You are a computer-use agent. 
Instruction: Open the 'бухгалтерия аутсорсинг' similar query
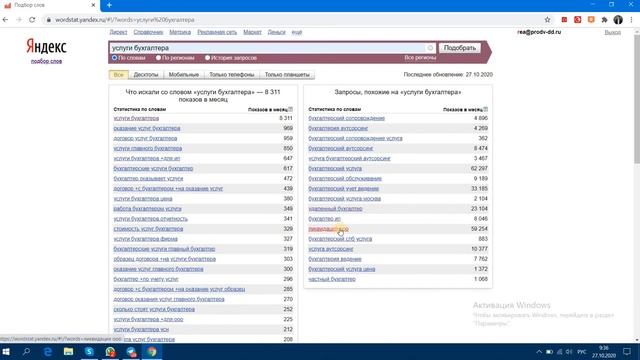click(x=338, y=128)
